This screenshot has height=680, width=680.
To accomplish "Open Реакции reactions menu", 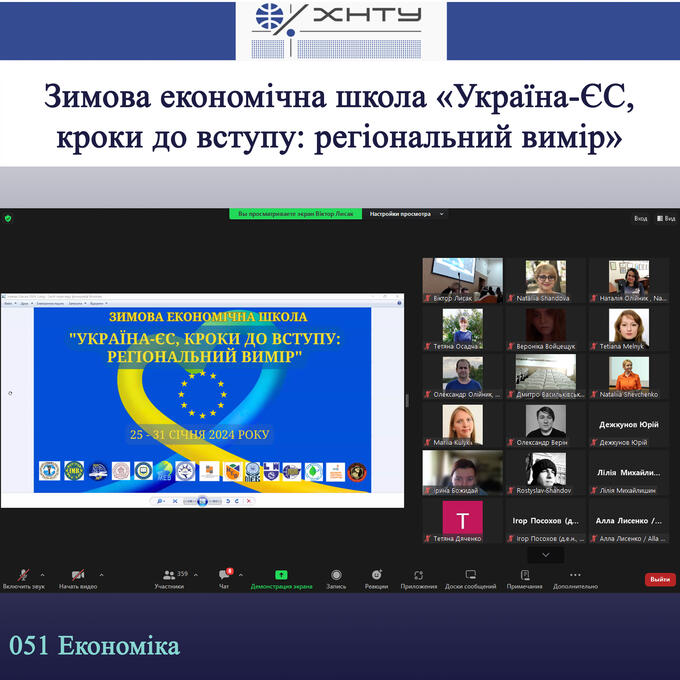I will click(376, 578).
